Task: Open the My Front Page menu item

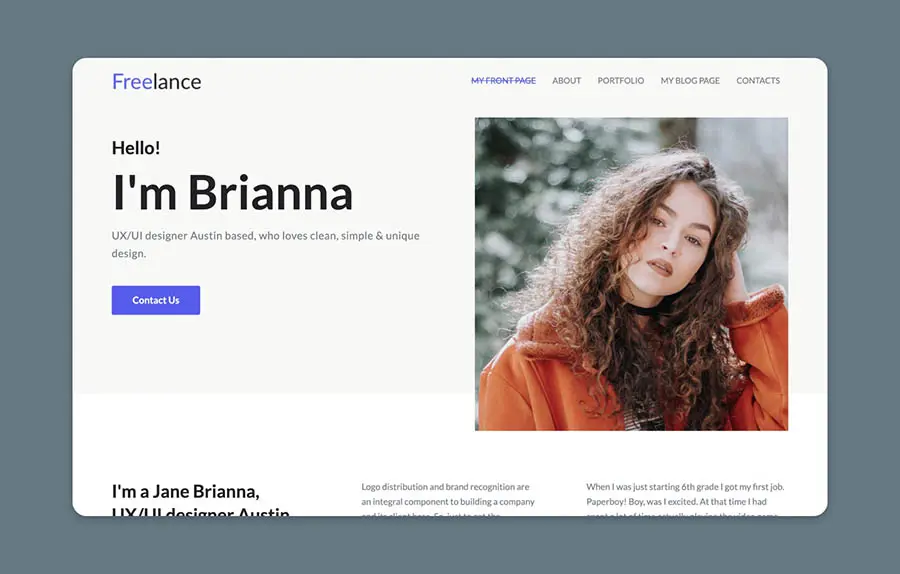Action: (x=503, y=81)
